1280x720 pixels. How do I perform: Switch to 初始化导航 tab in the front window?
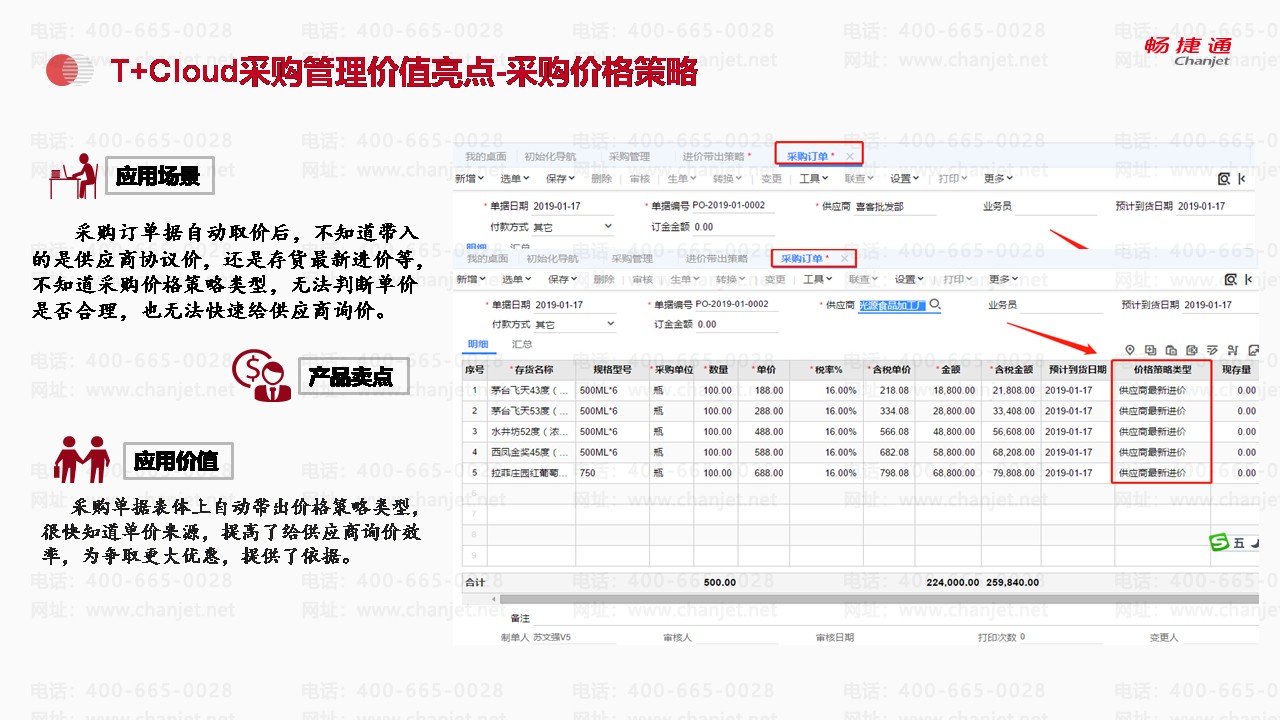point(552,259)
